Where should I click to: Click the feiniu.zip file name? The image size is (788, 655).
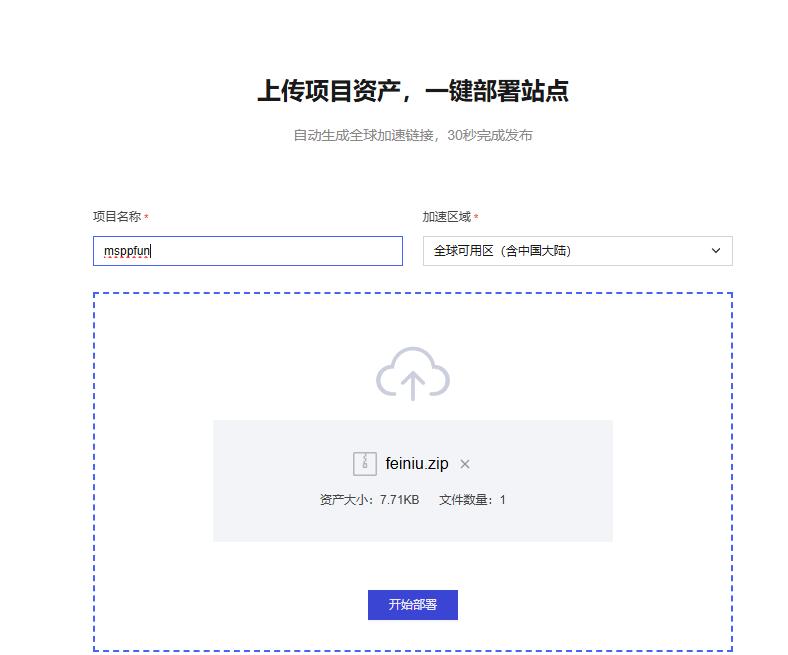[417, 463]
